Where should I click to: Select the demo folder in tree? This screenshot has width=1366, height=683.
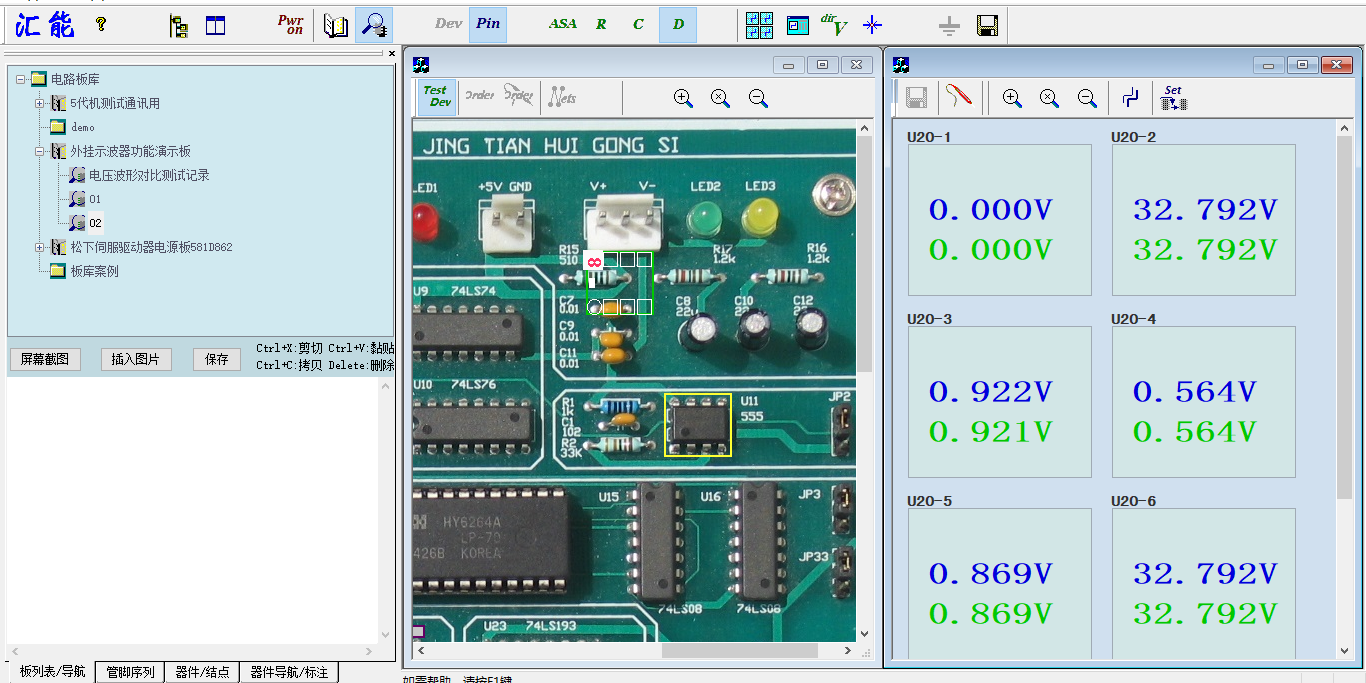coord(82,127)
